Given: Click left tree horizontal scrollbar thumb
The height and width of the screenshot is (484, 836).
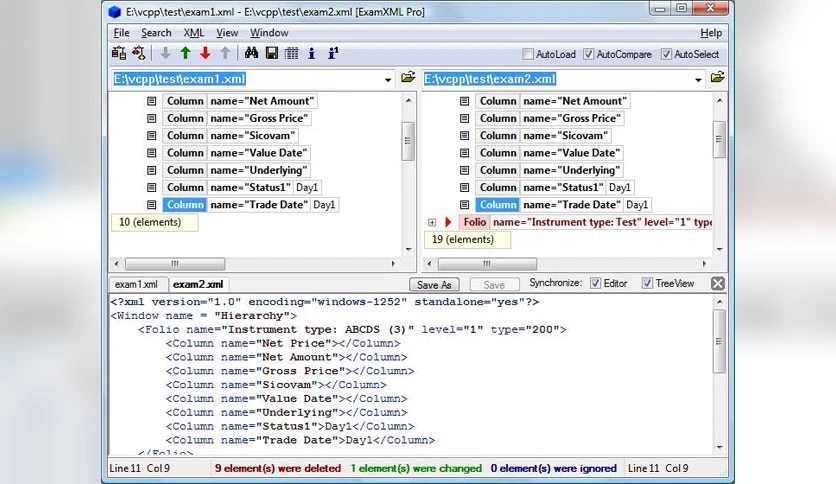Looking at the screenshot, I should [175, 264].
